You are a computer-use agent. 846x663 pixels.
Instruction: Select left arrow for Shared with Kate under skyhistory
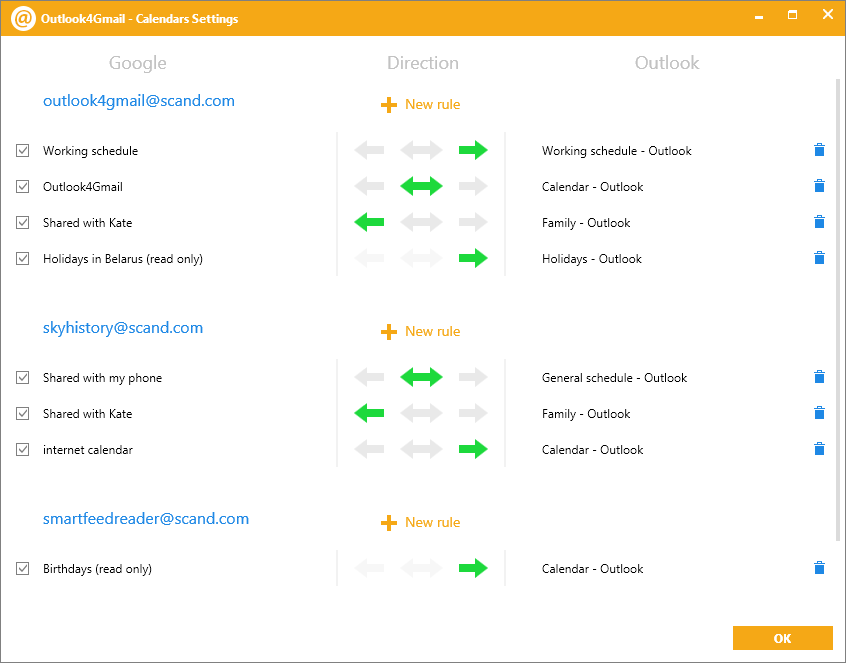point(369,413)
